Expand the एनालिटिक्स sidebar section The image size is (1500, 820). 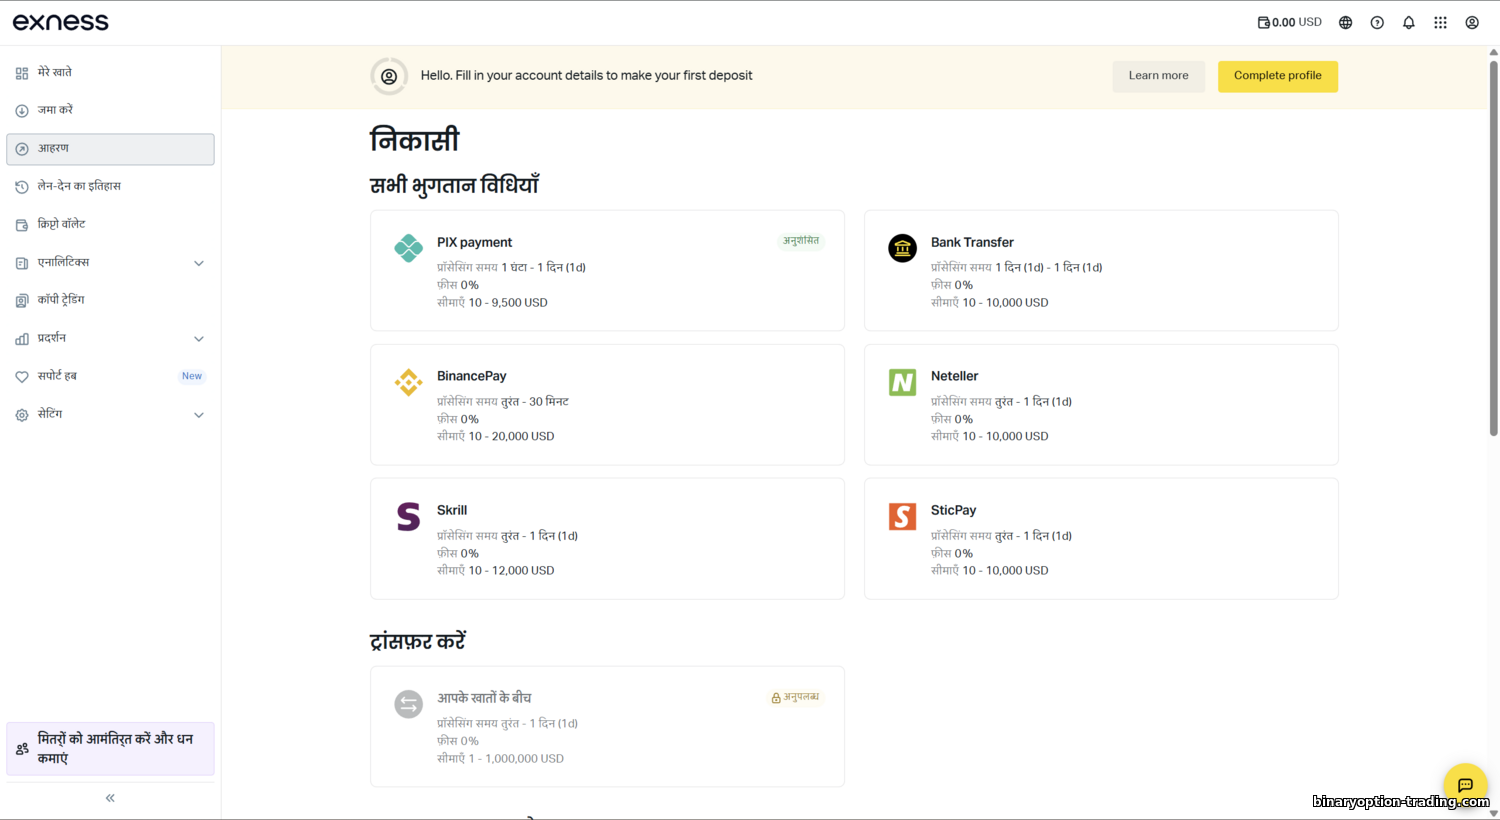pos(198,263)
